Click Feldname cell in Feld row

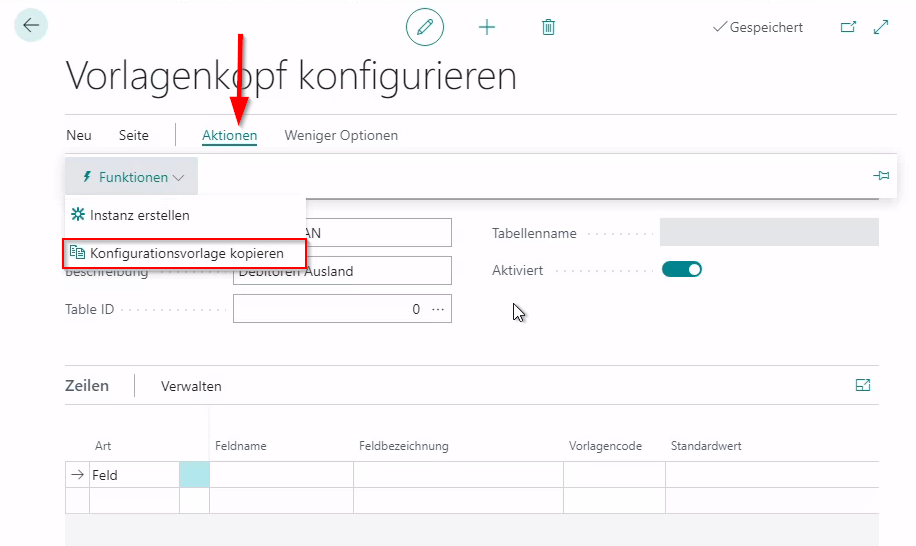coord(282,475)
